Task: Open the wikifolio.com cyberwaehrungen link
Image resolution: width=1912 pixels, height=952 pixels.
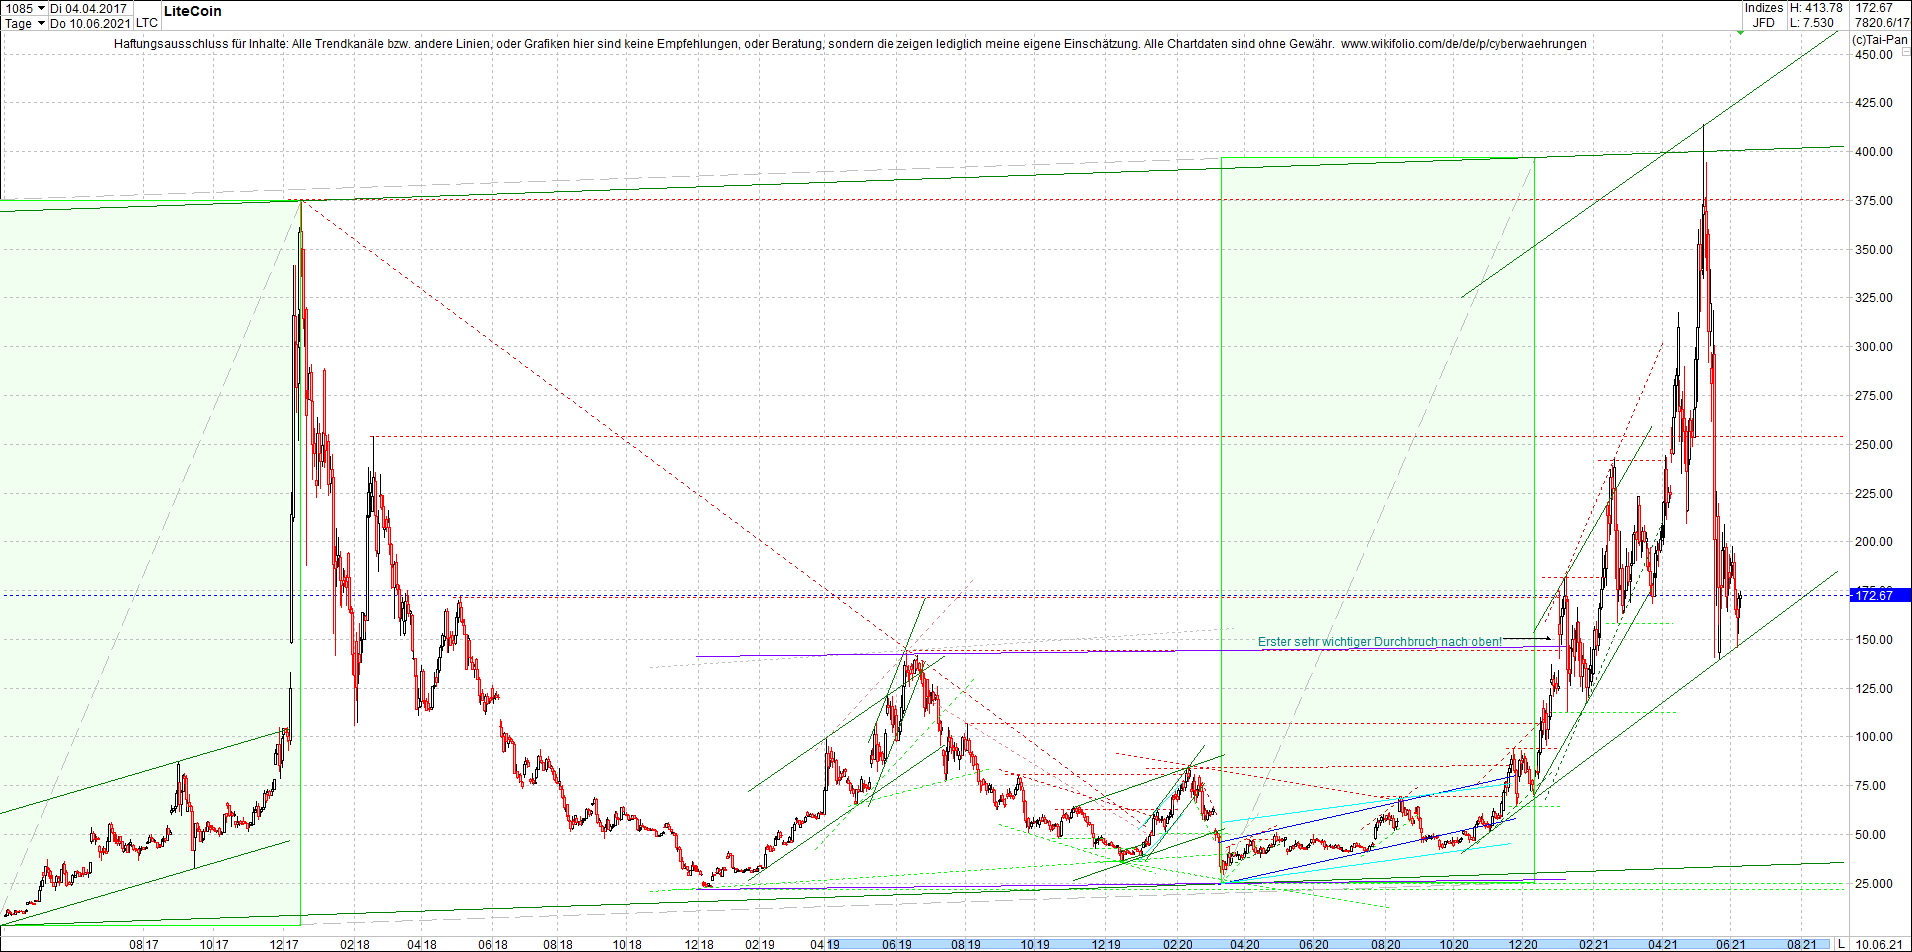Action: [x=1465, y=44]
